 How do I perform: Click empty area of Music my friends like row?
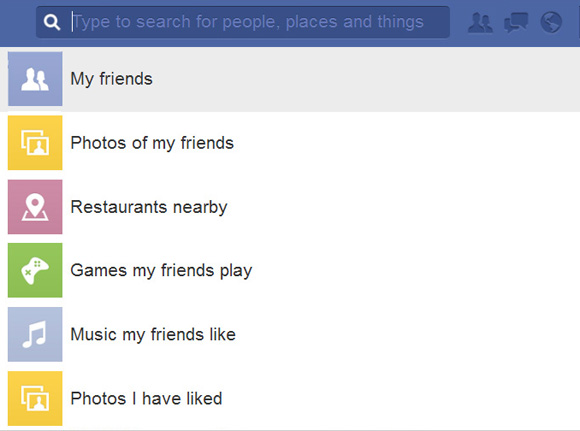click(x=407, y=334)
